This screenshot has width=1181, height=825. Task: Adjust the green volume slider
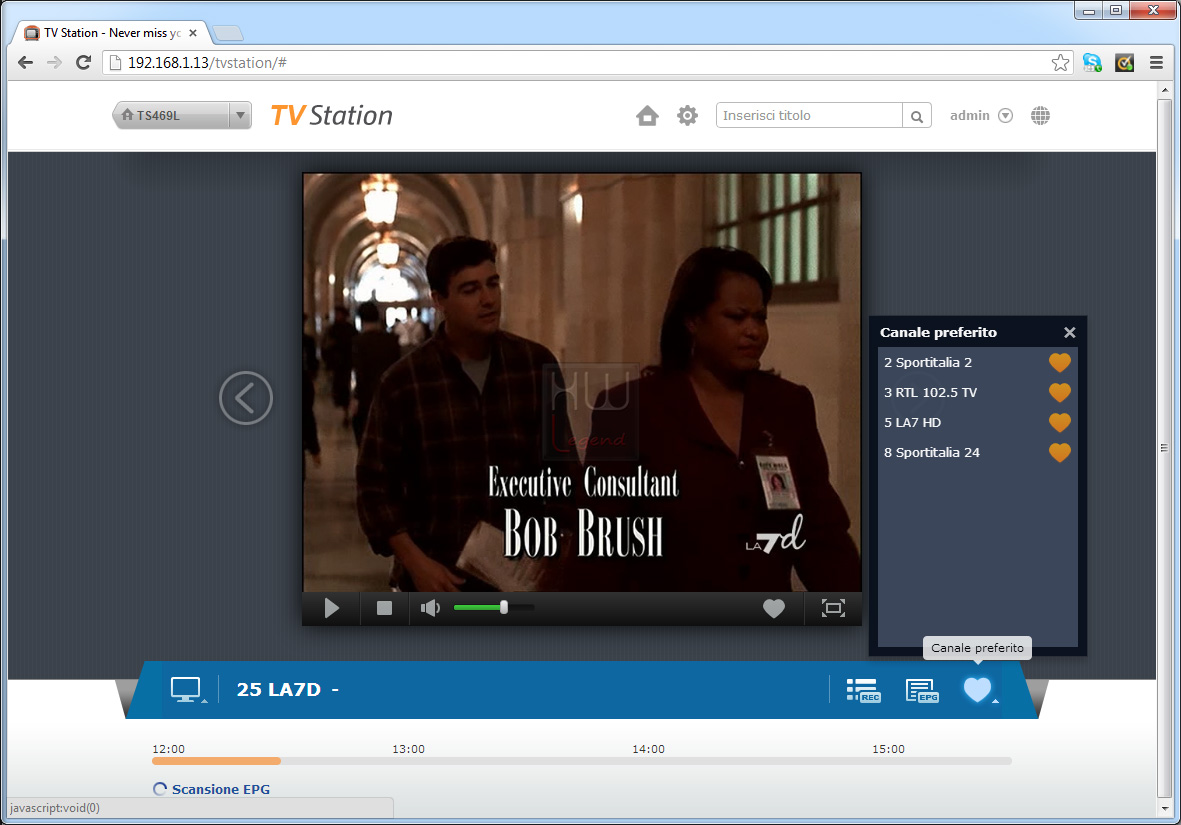coord(494,607)
